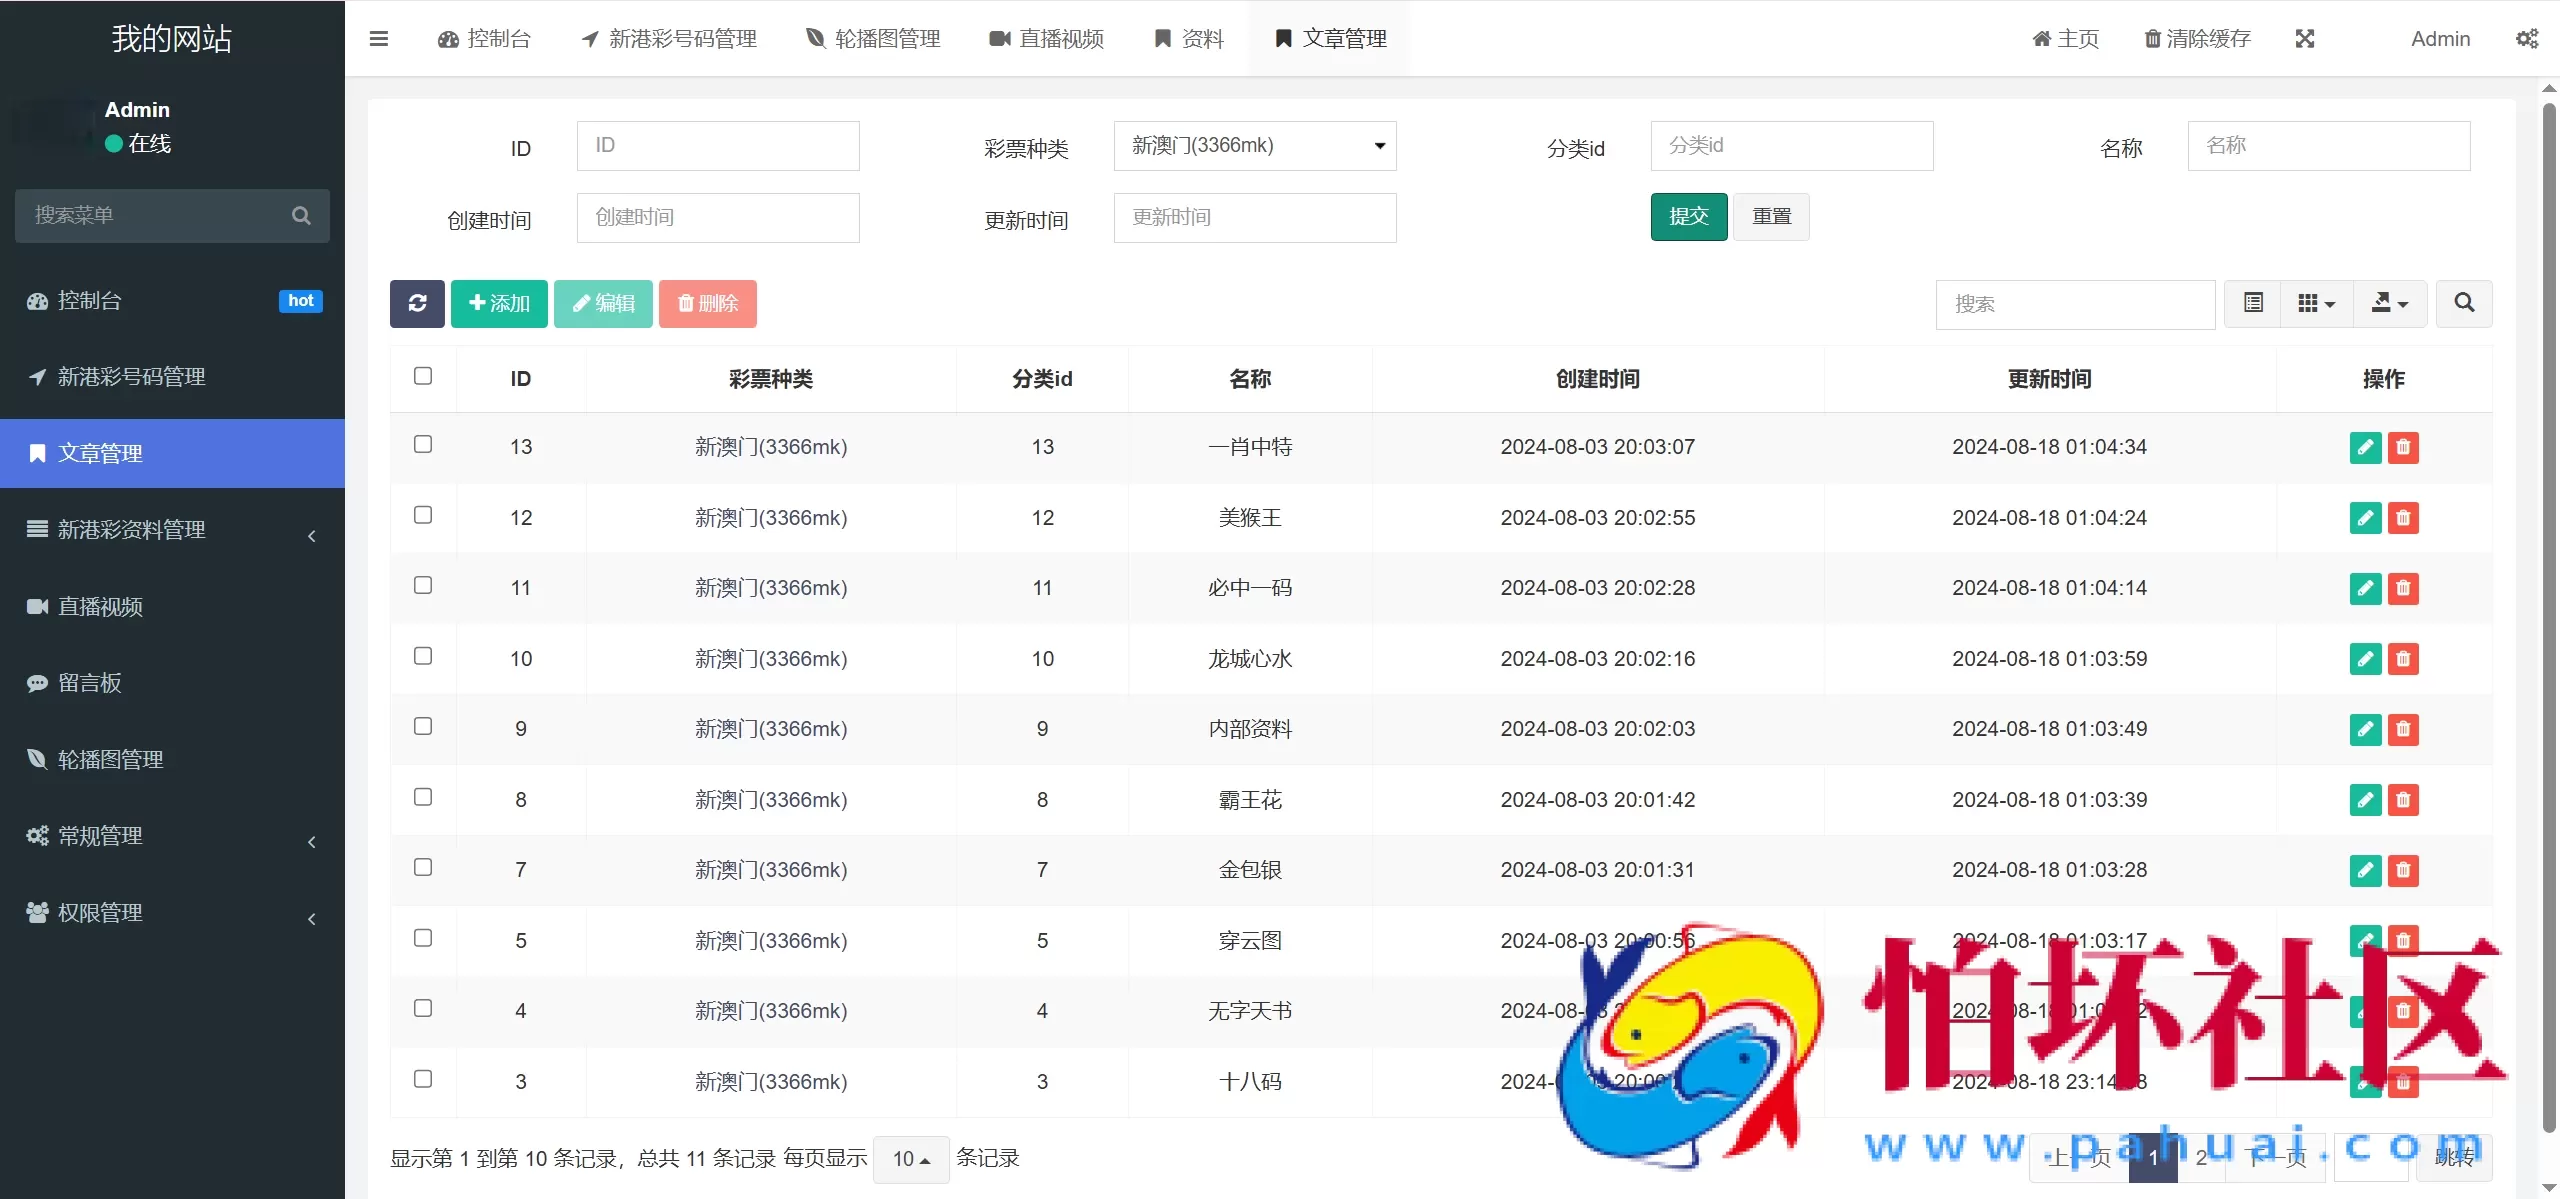Check the checkbox for row ID 8
This screenshot has width=2560, height=1199.
423,797
